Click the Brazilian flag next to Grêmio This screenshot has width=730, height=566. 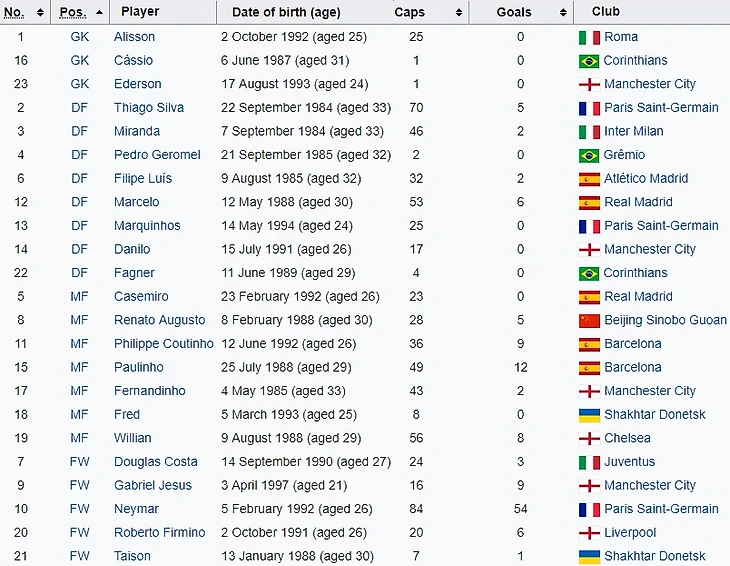589,155
